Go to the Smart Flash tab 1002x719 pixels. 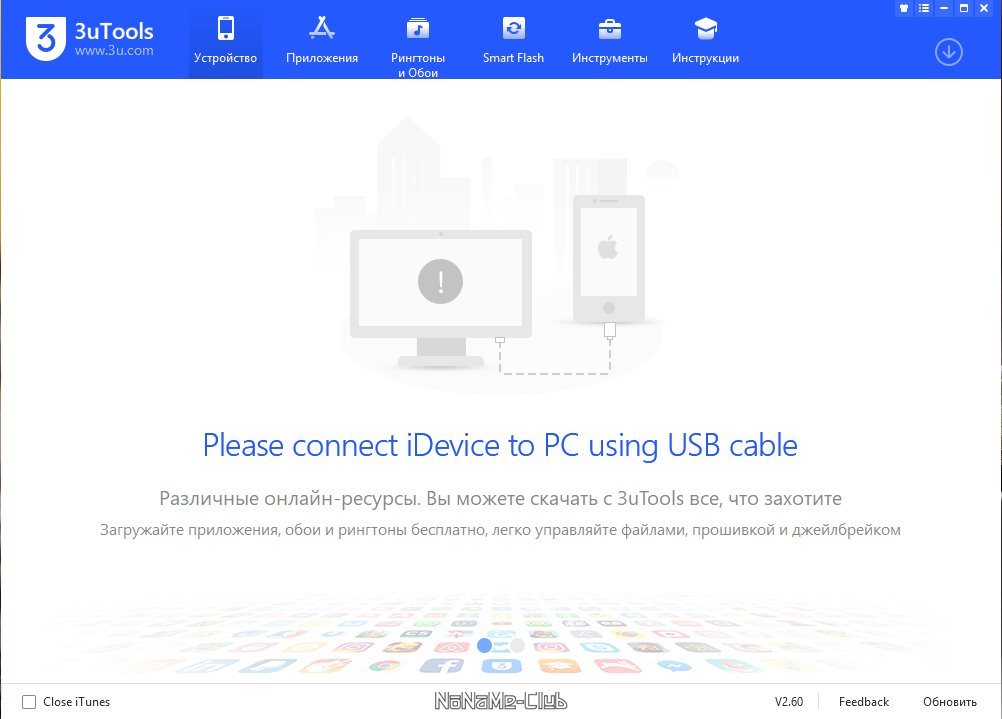tap(513, 41)
